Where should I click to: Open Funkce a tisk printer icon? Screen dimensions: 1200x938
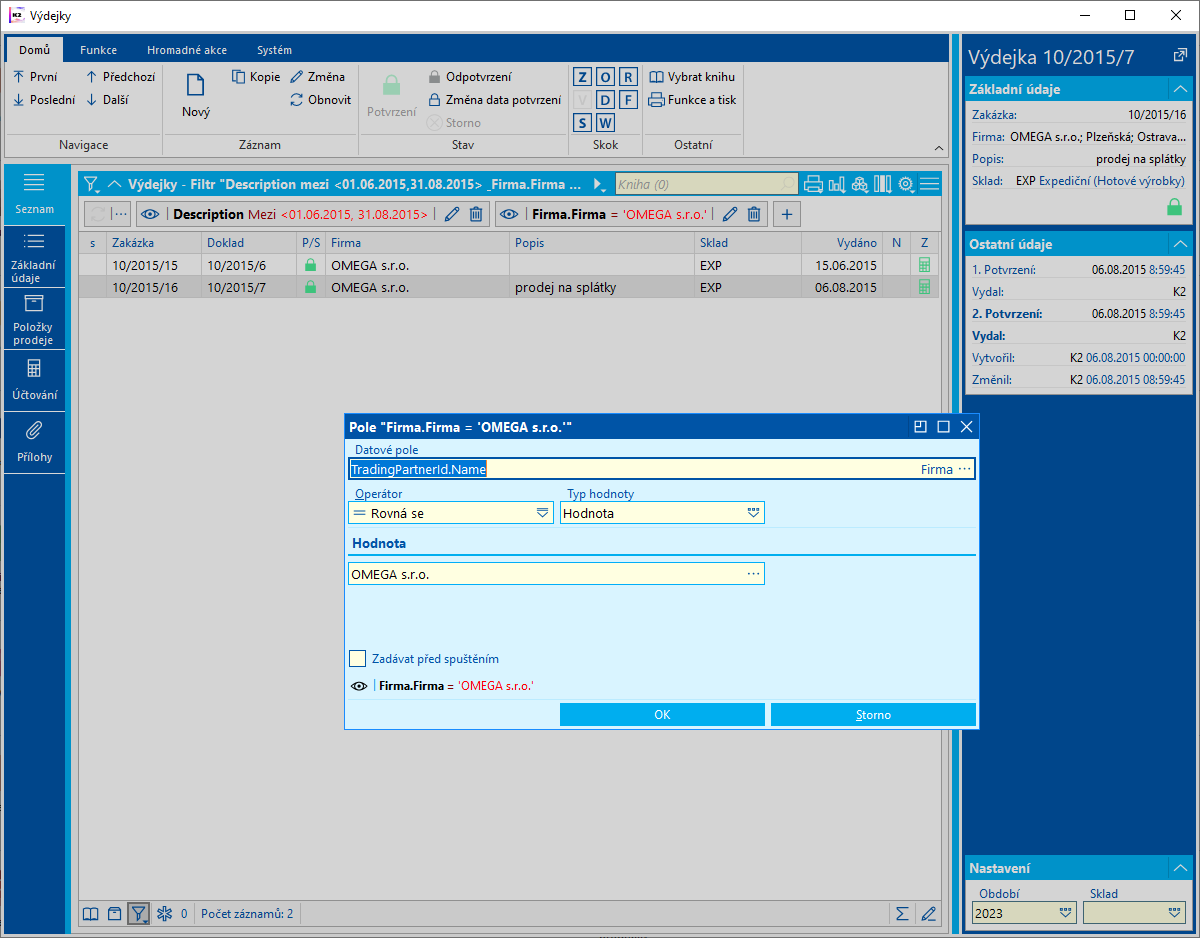(x=656, y=100)
